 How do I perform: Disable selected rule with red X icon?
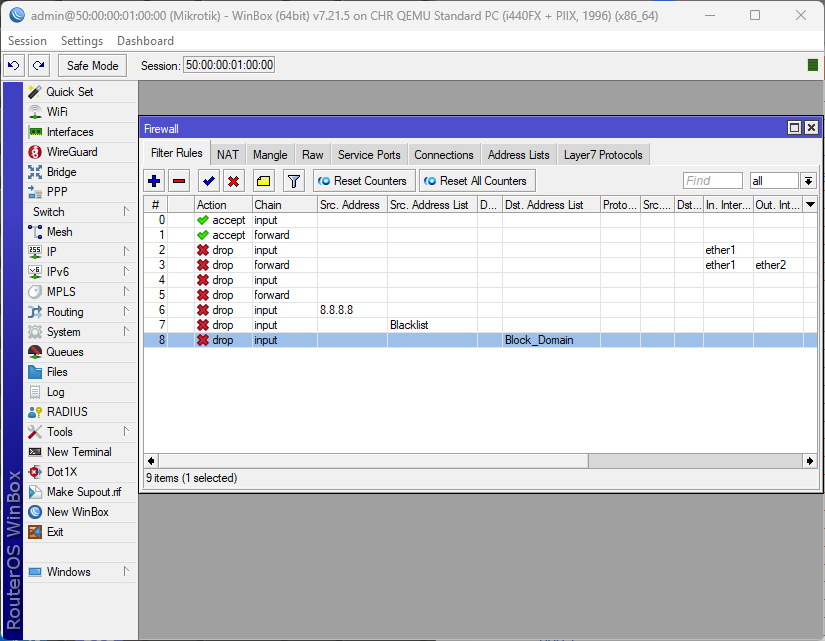234,181
